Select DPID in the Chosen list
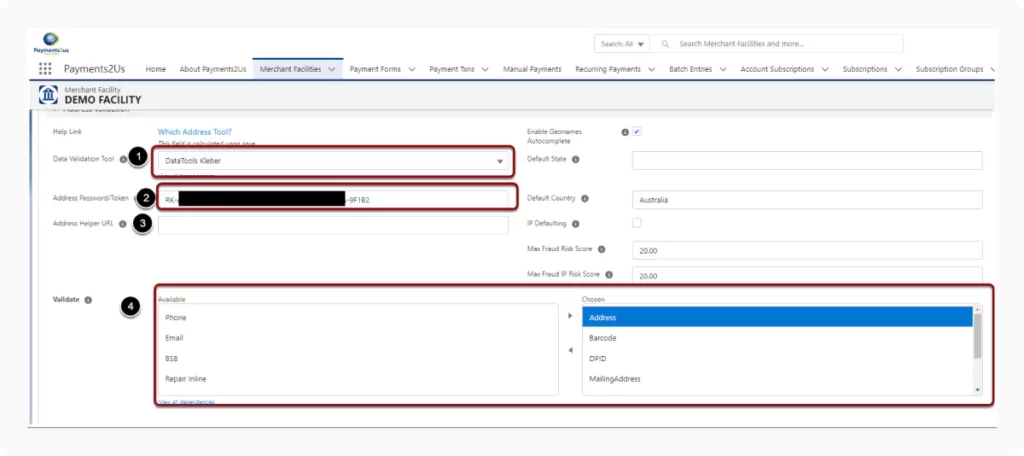The image size is (1024, 456). pos(777,359)
